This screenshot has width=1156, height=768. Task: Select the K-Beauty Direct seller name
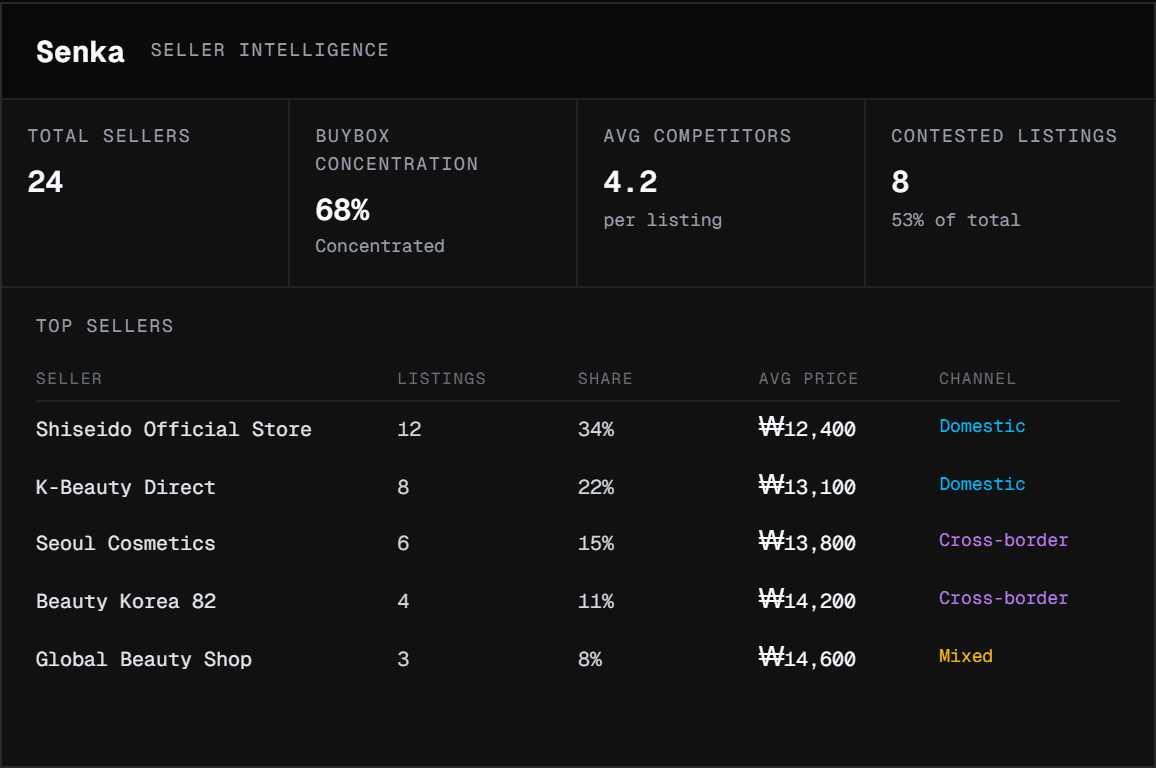point(125,487)
